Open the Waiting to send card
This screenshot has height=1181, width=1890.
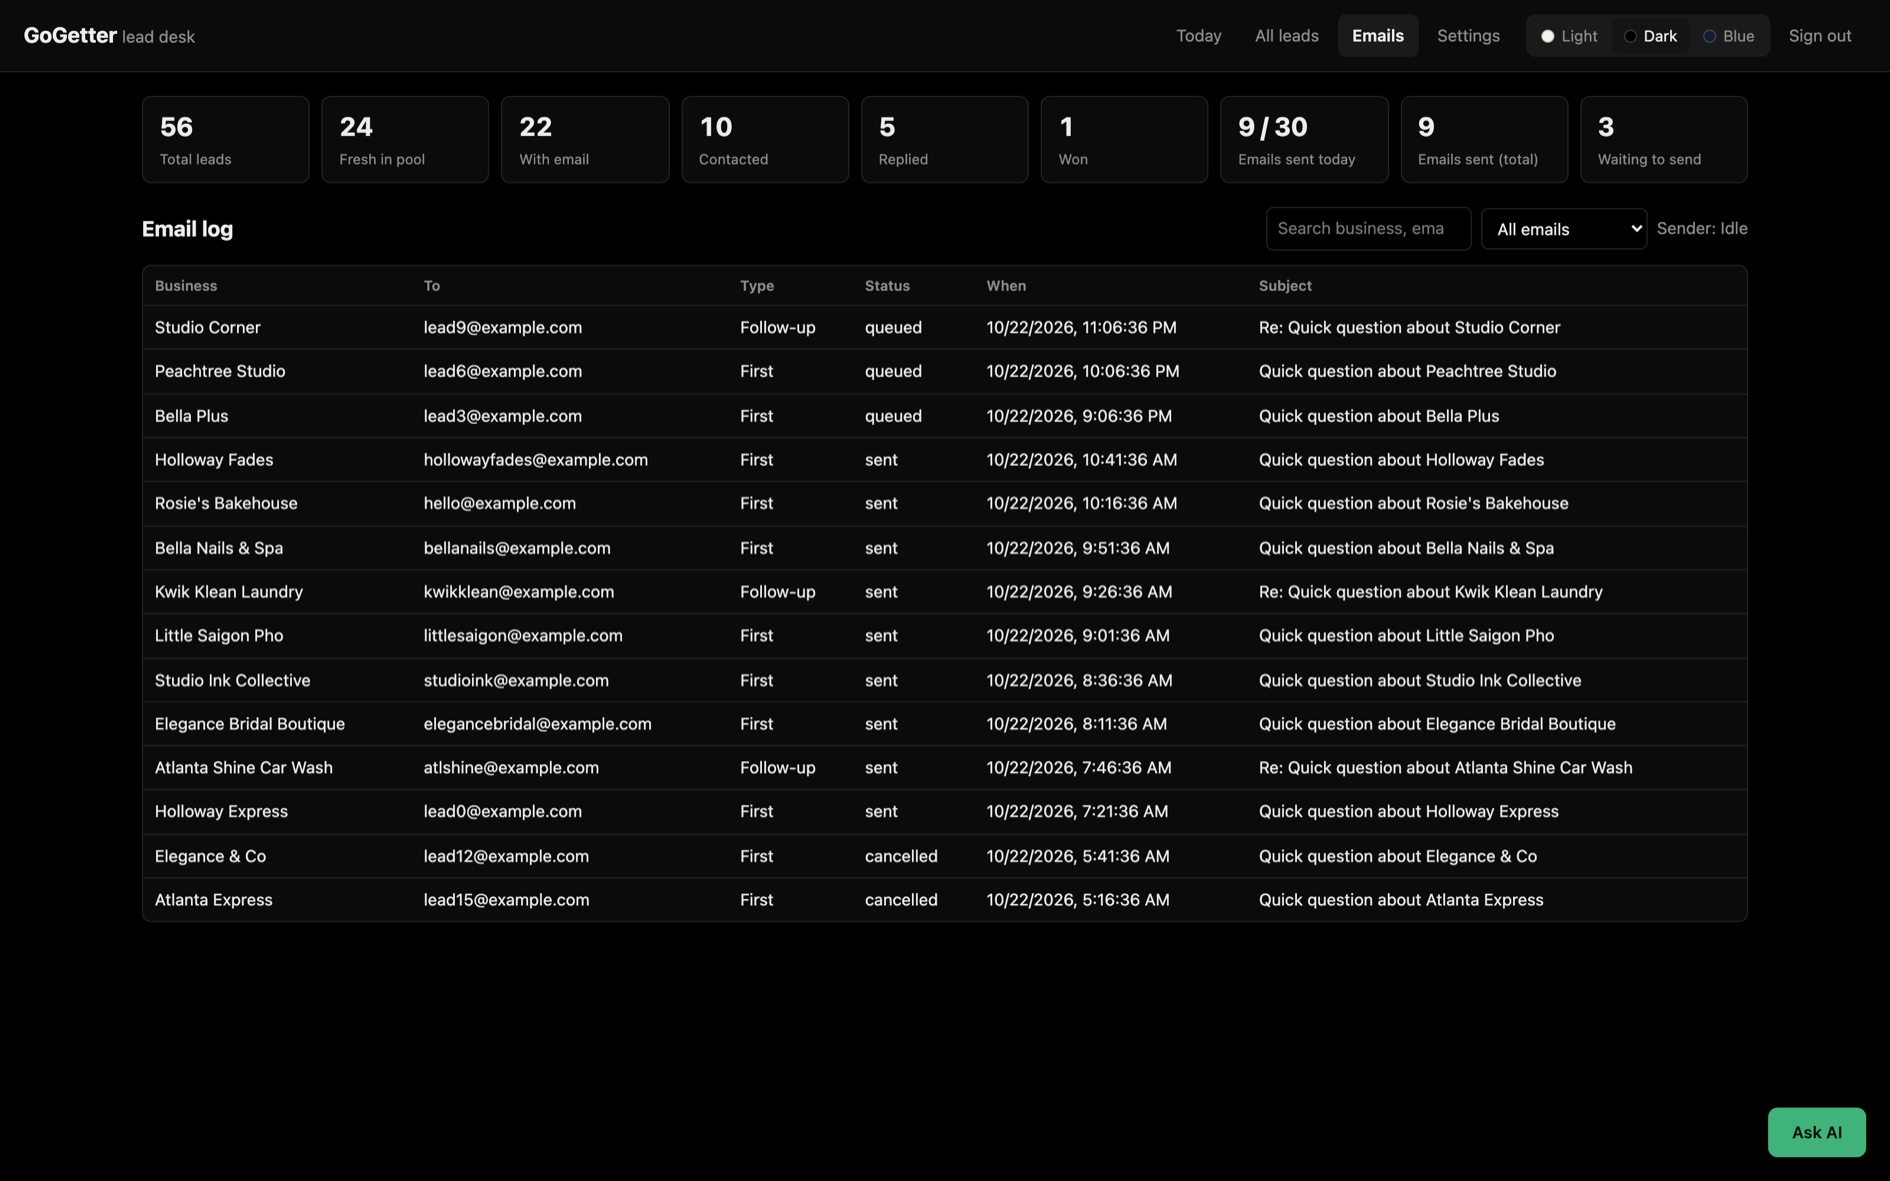[1663, 139]
